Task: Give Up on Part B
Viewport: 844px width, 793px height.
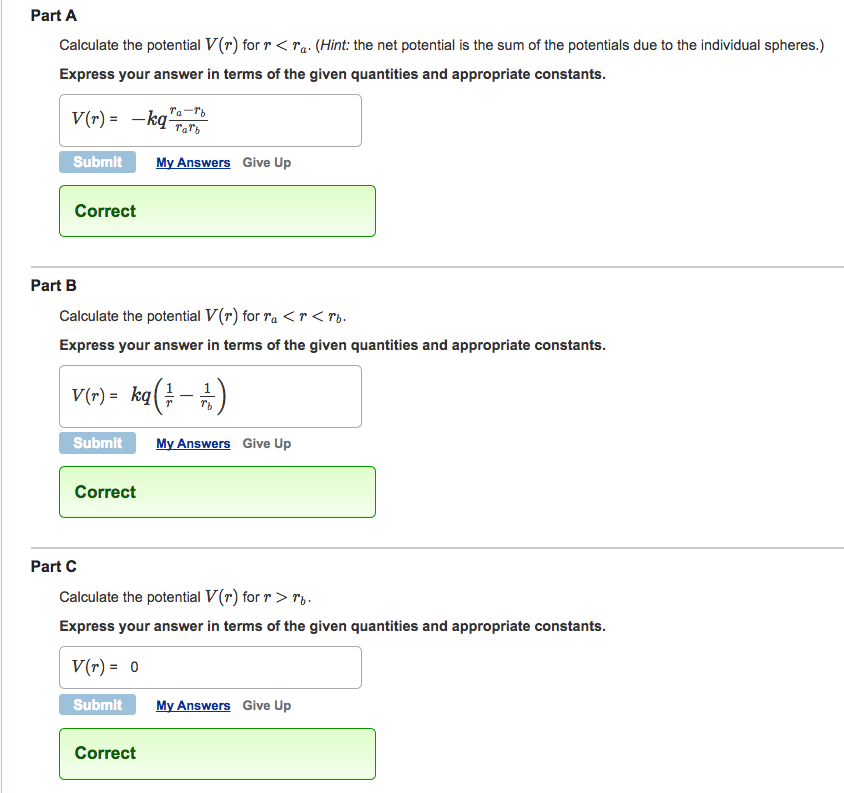Action: click(x=266, y=443)
